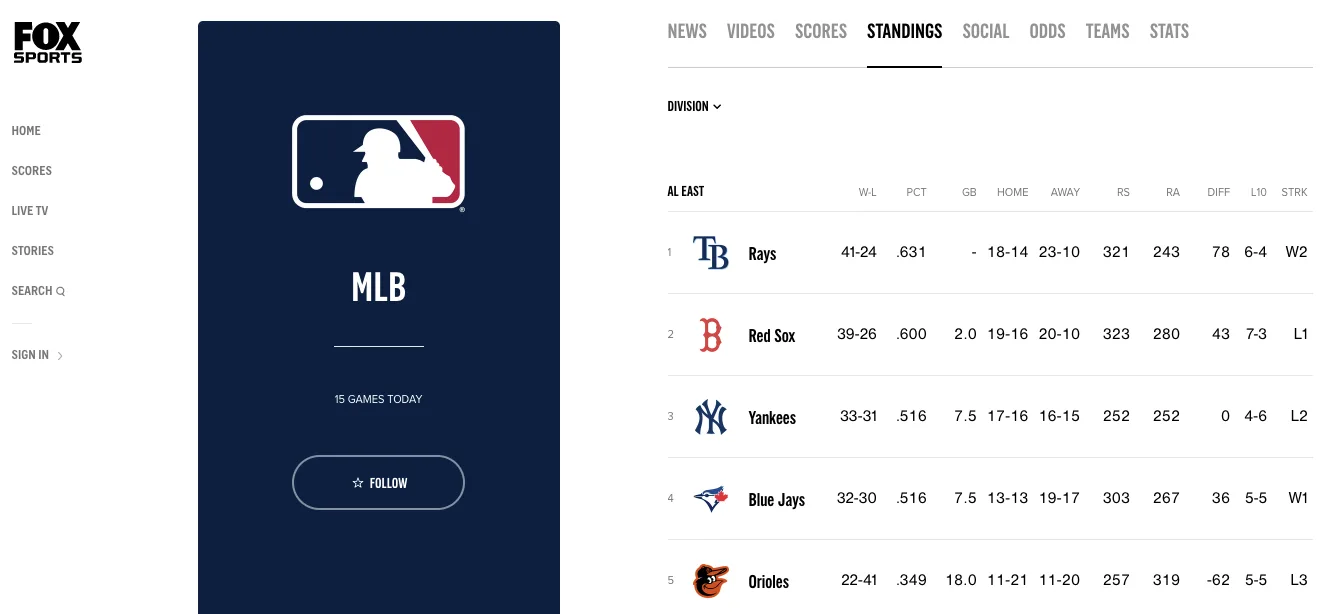Click the L10 column header
Image resolution: width=1336 pixels, height=614 pixels.
(x=1258, y=192)
